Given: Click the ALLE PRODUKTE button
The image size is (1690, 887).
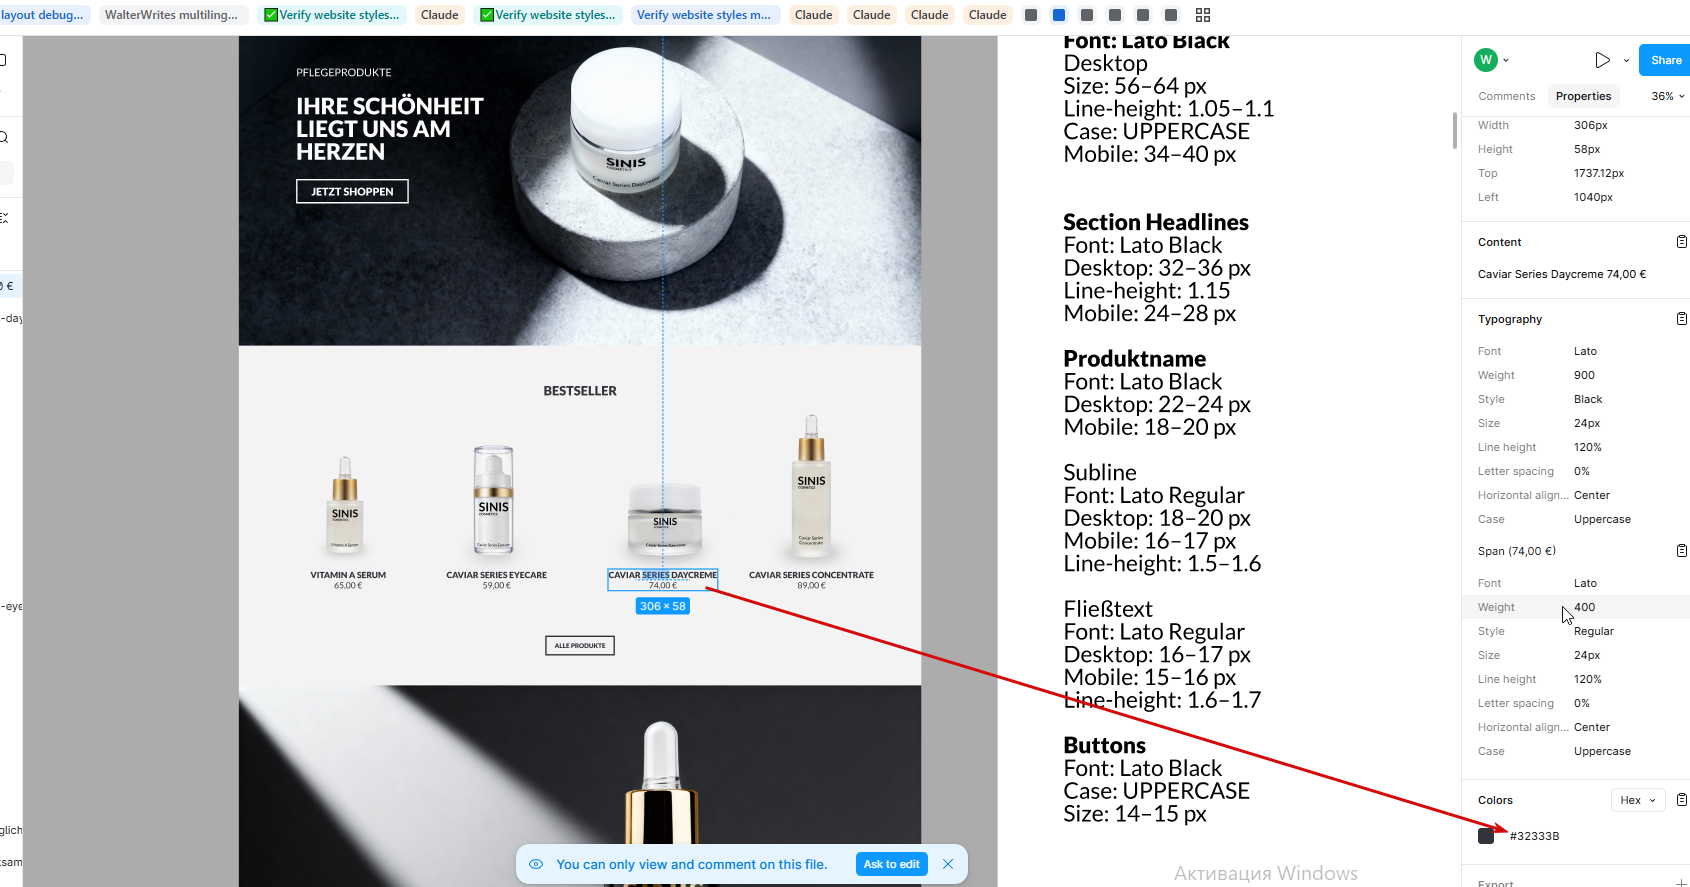Looking at the screenshot, I should 580,645.
